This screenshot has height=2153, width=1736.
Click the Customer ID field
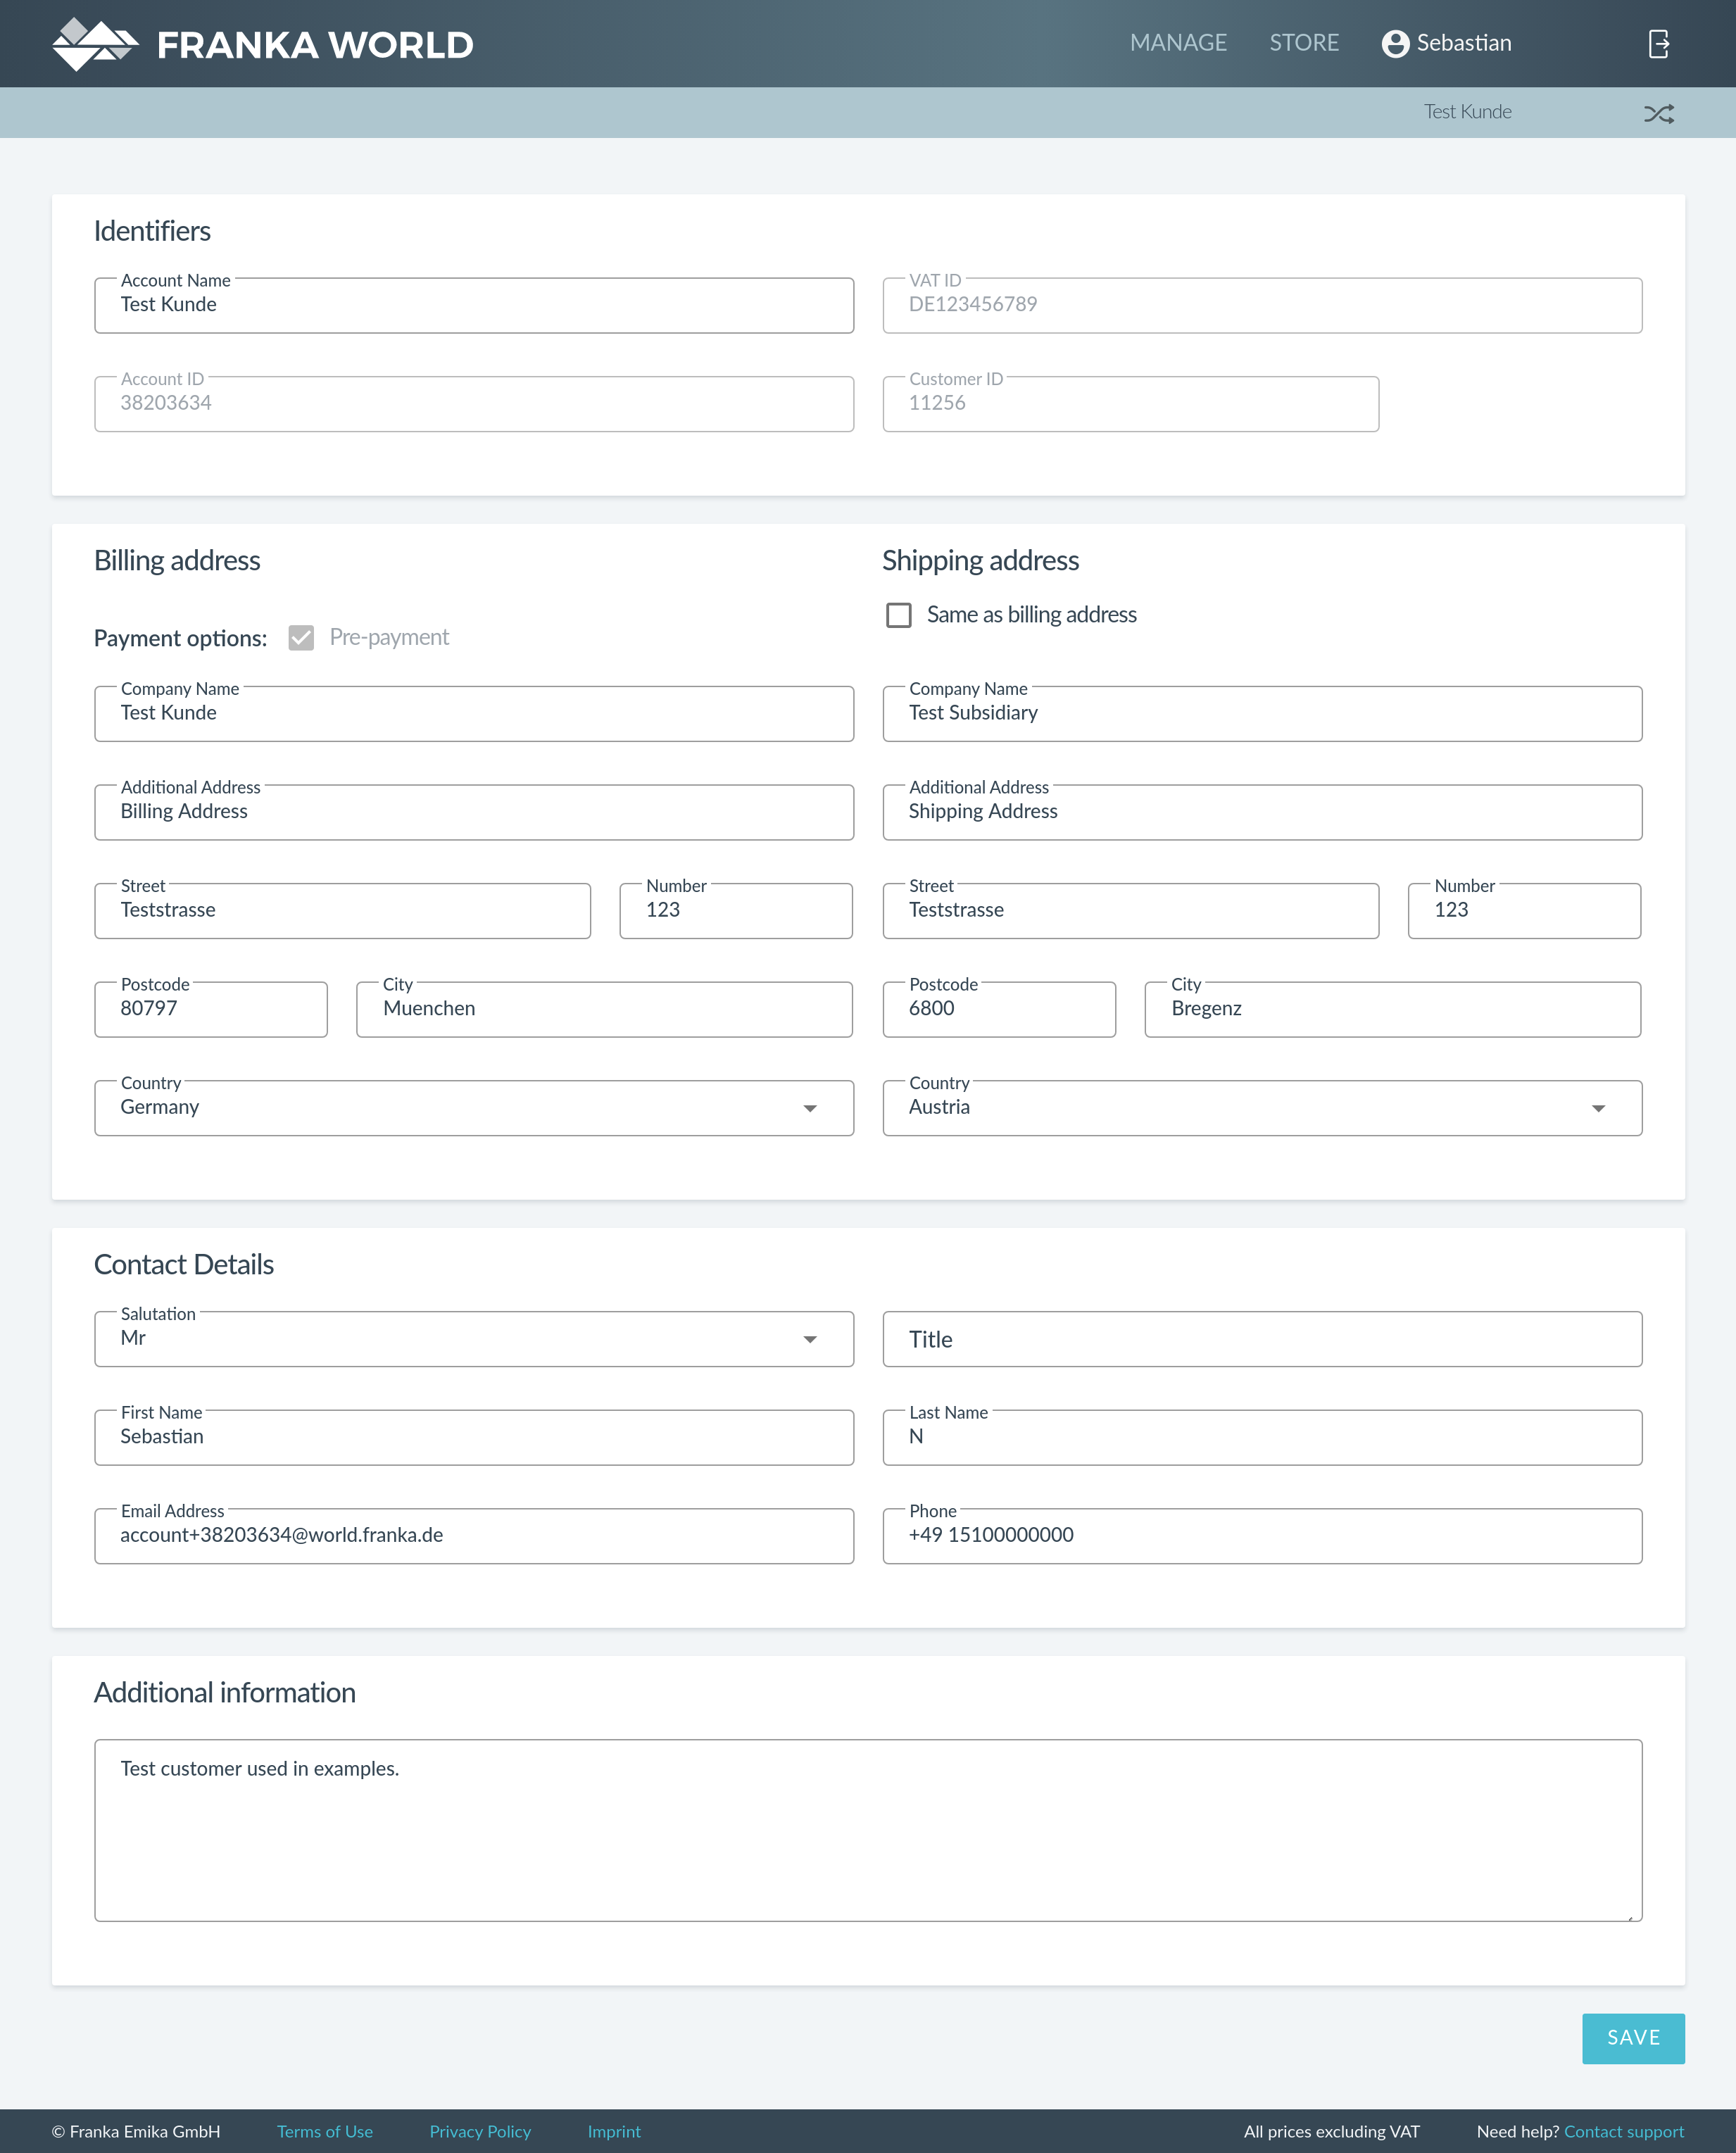coord(1130,404)
